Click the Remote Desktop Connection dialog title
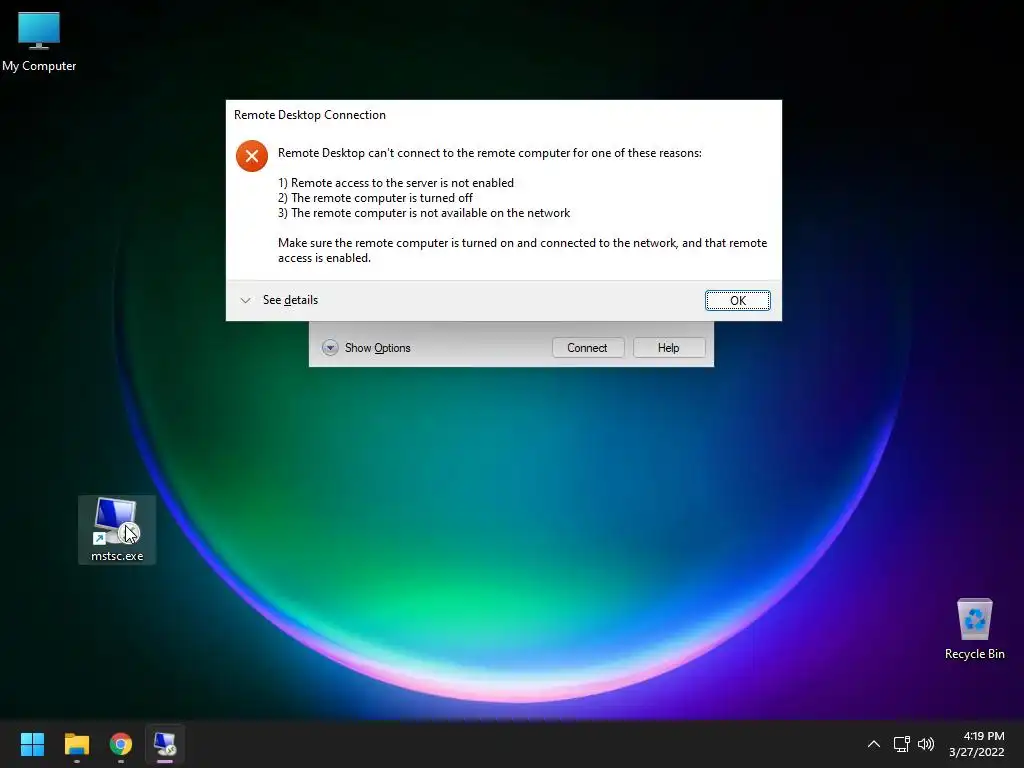Screen dimensions: 1024x768 [310, 115]
